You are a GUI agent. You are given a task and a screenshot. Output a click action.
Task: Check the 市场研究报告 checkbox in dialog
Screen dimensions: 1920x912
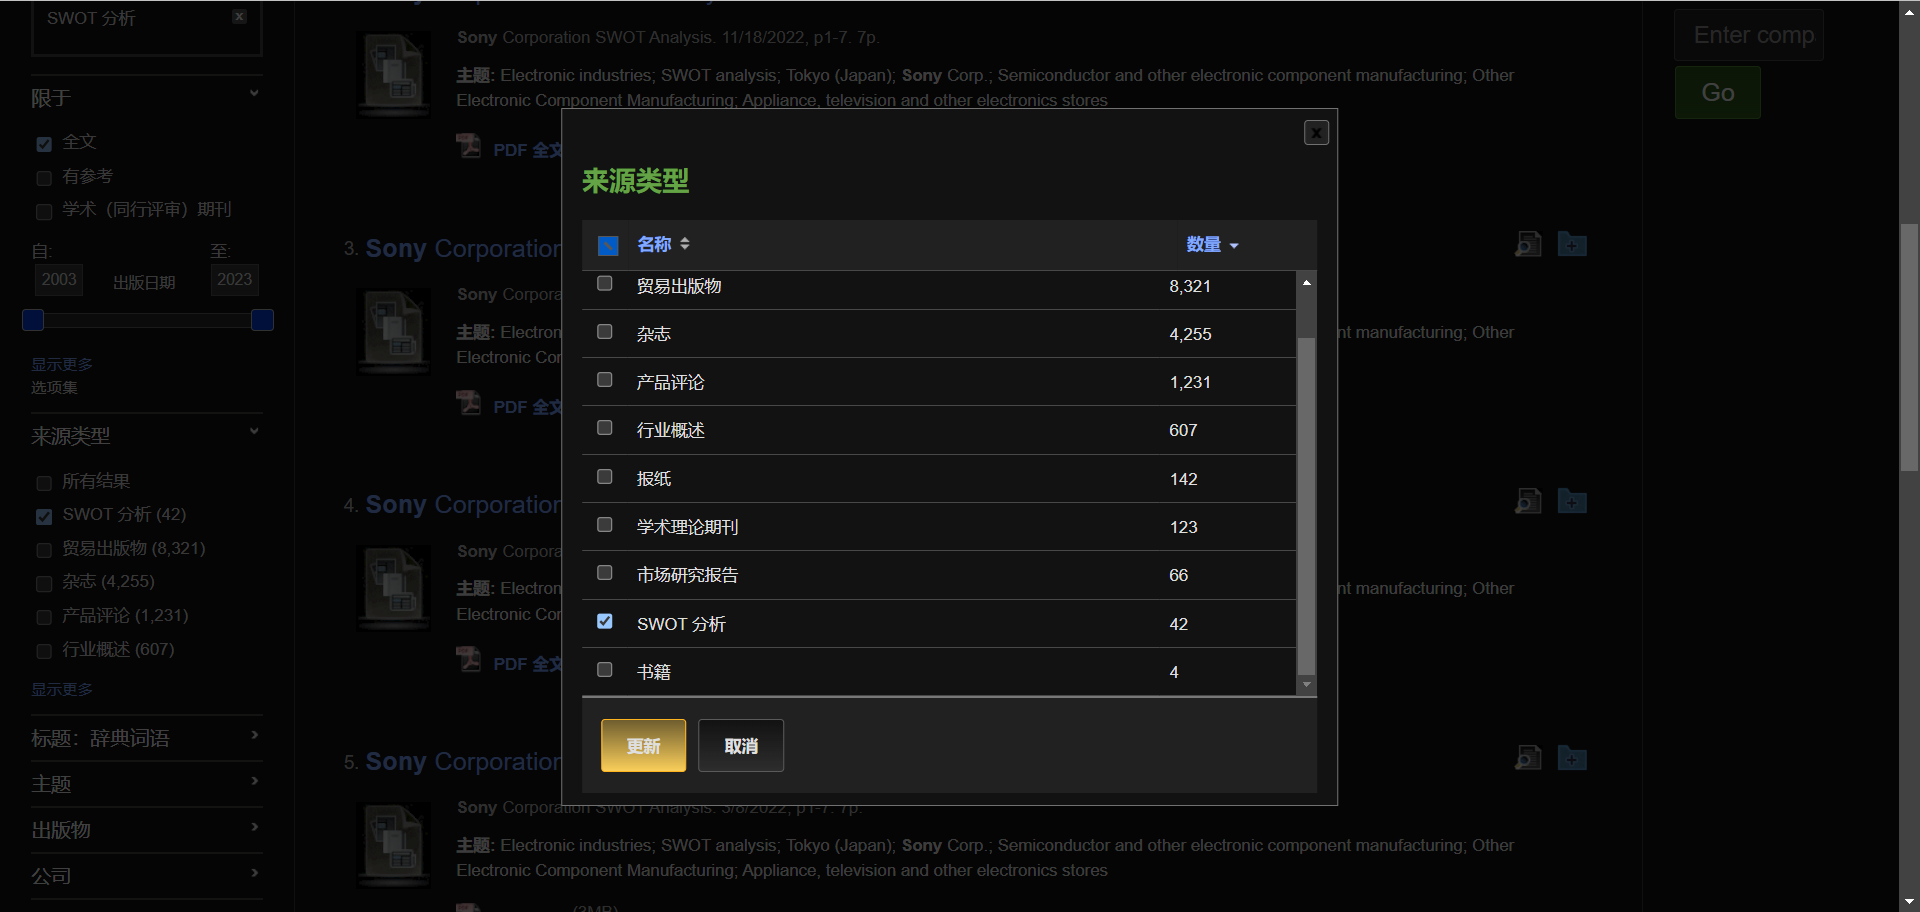coord(605,573)
